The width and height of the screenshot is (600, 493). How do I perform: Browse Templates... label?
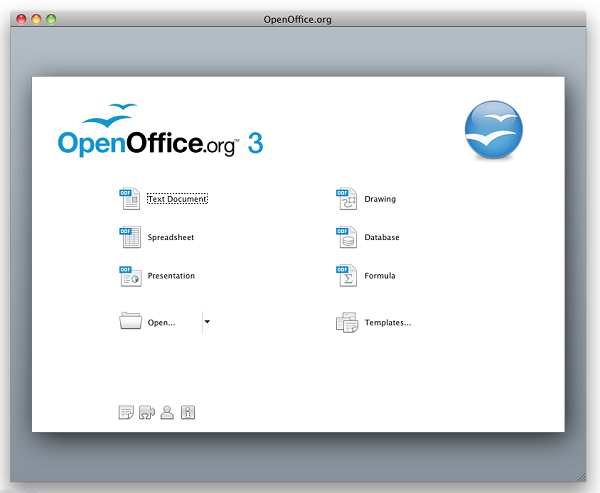[x=388, y=323]
